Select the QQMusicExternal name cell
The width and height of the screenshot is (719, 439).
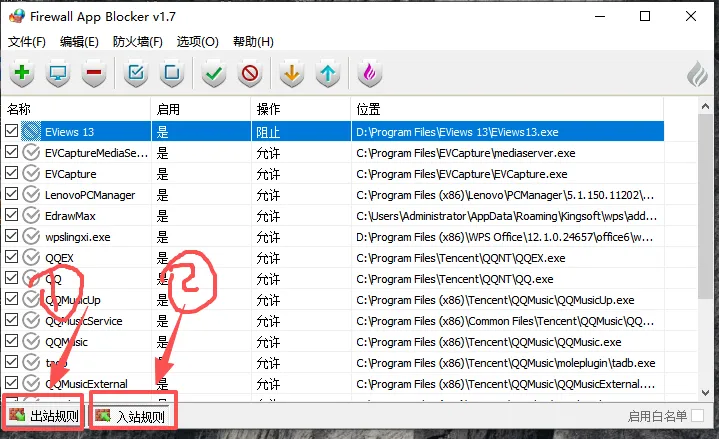click(x=86, y=384)
